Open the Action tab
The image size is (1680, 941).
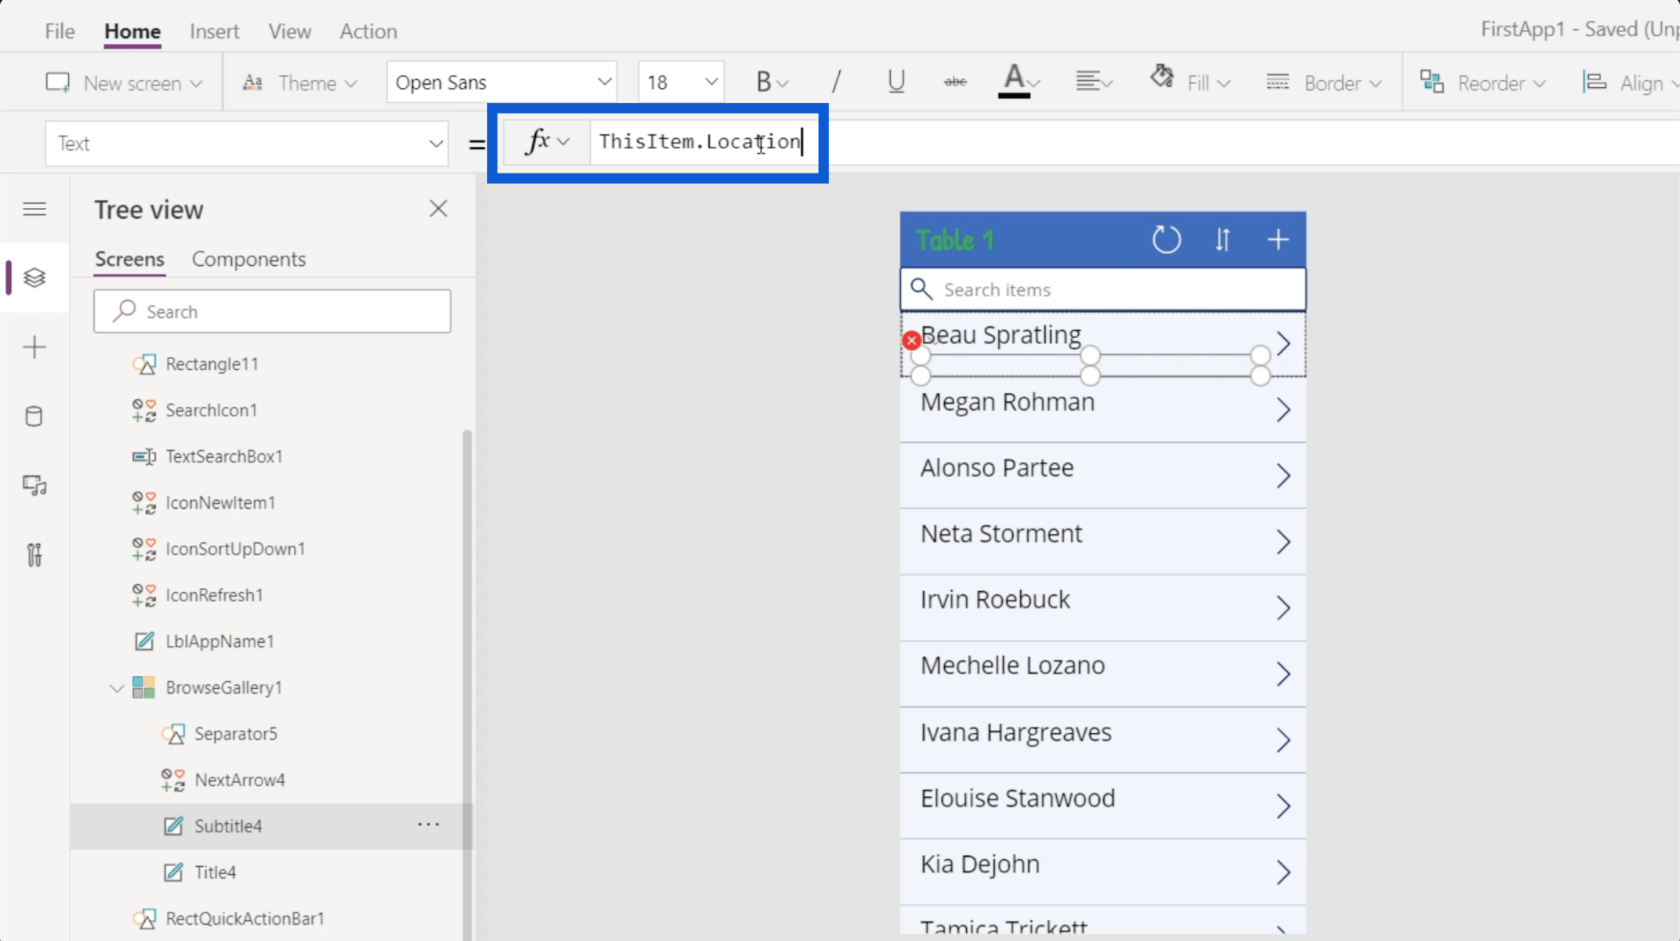[x=368, y=31]
